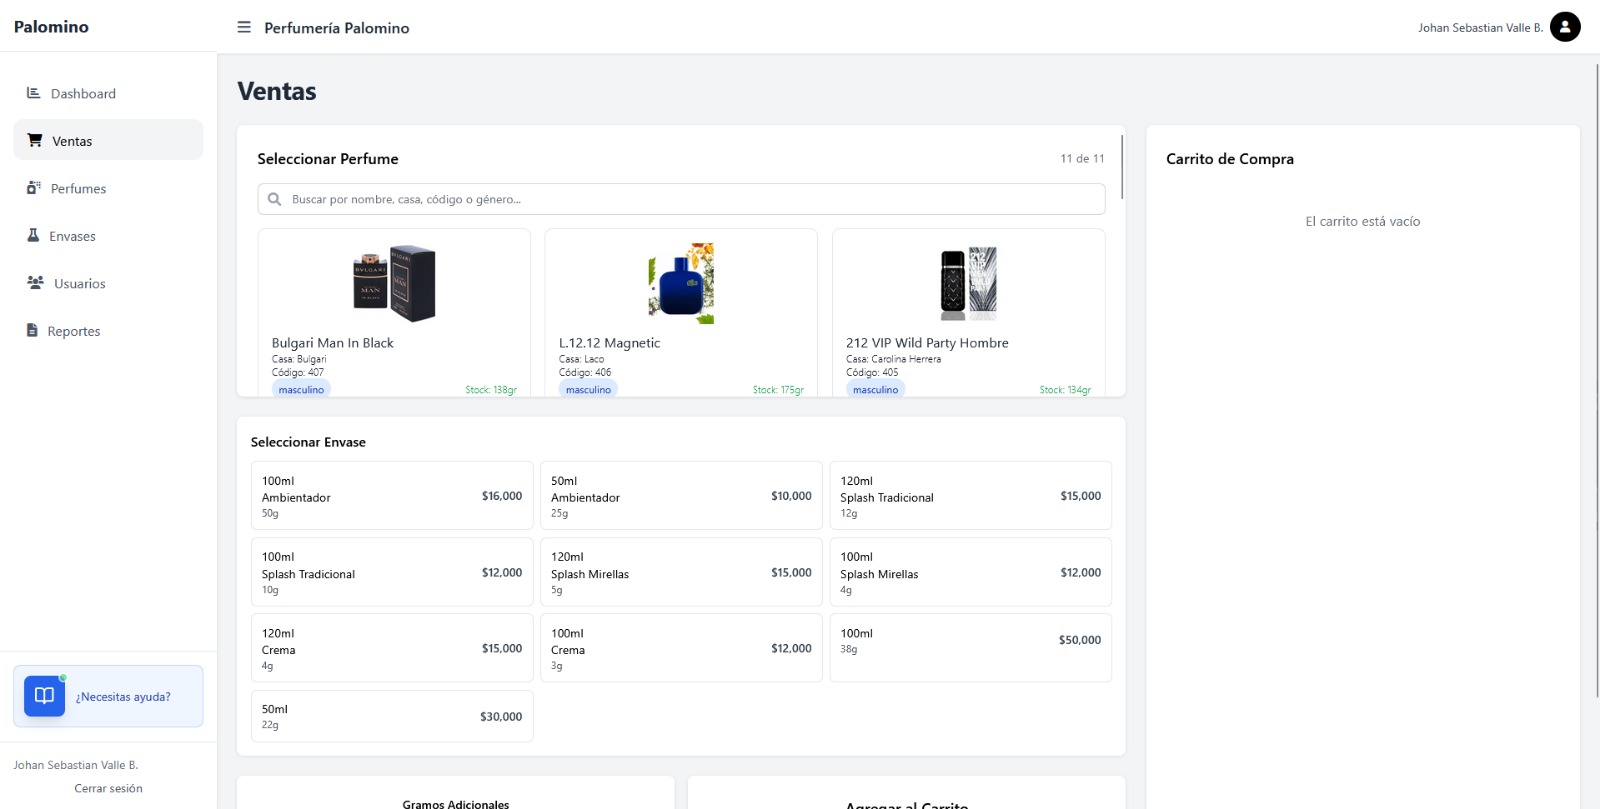Navigate to Envases
The width and height of the screenshot is (1600, 809).
coord(108,236)
